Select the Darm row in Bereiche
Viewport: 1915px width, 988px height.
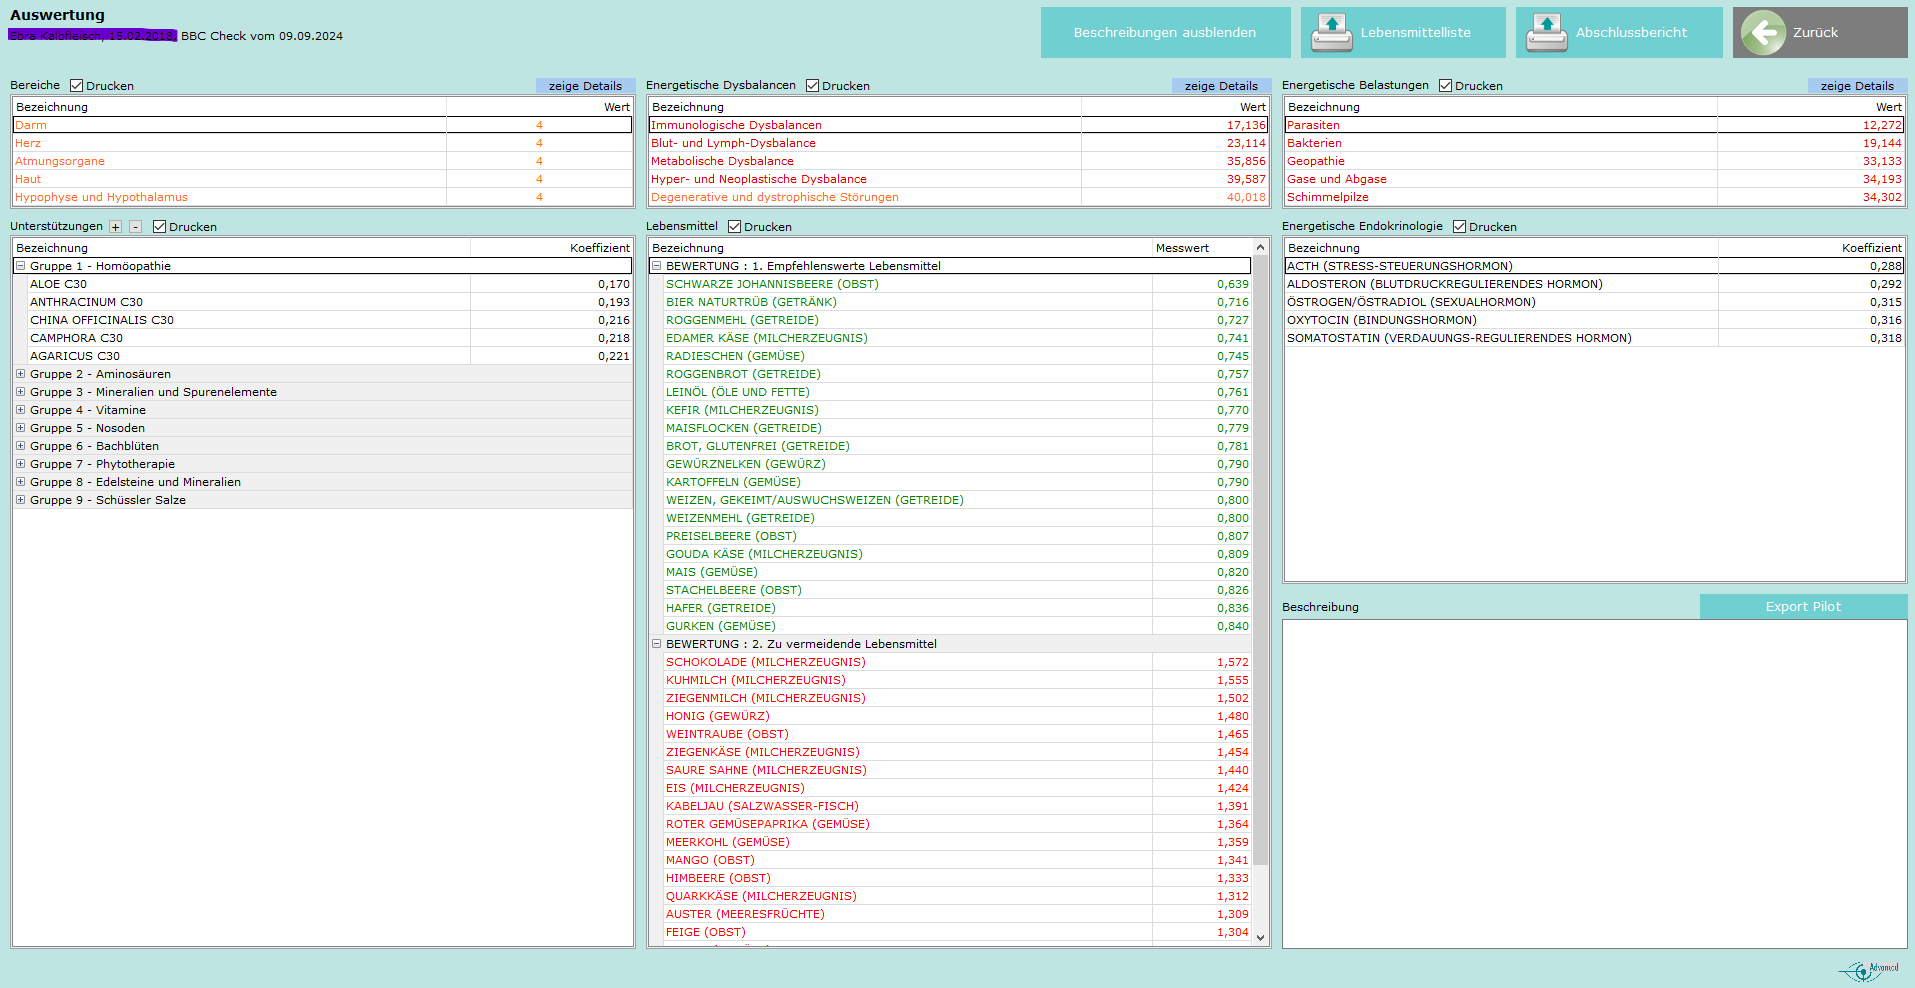point(322,125)
